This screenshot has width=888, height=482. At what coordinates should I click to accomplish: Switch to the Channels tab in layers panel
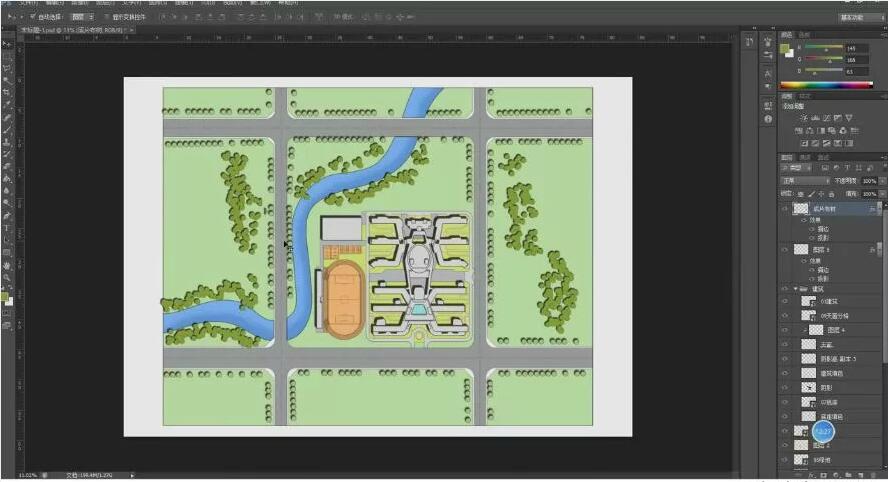pos(805,157)
